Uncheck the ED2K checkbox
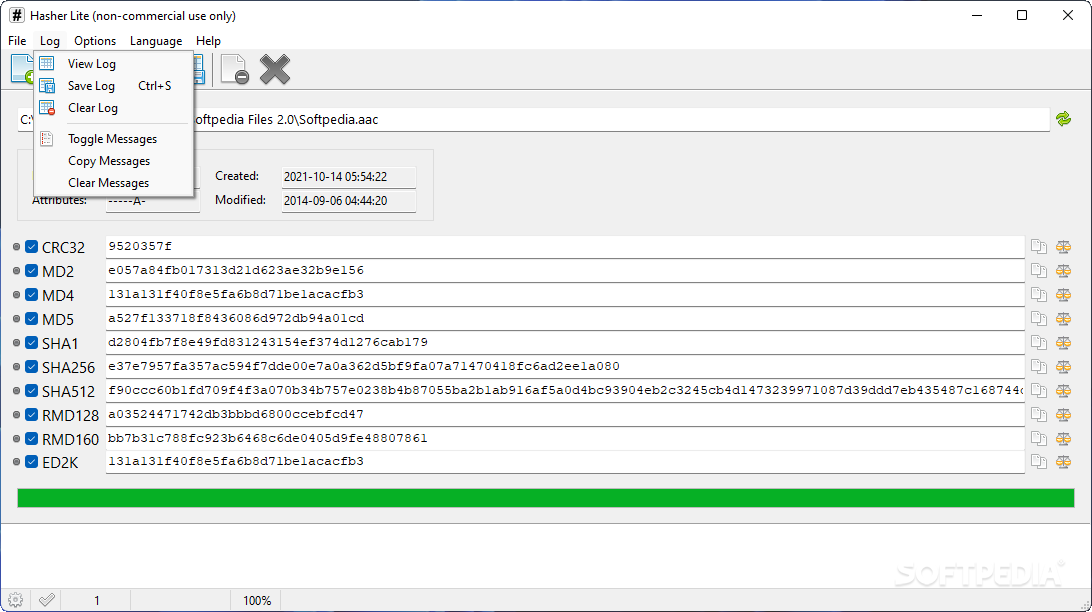The image size is (1092, 612). tap(31, 462)
